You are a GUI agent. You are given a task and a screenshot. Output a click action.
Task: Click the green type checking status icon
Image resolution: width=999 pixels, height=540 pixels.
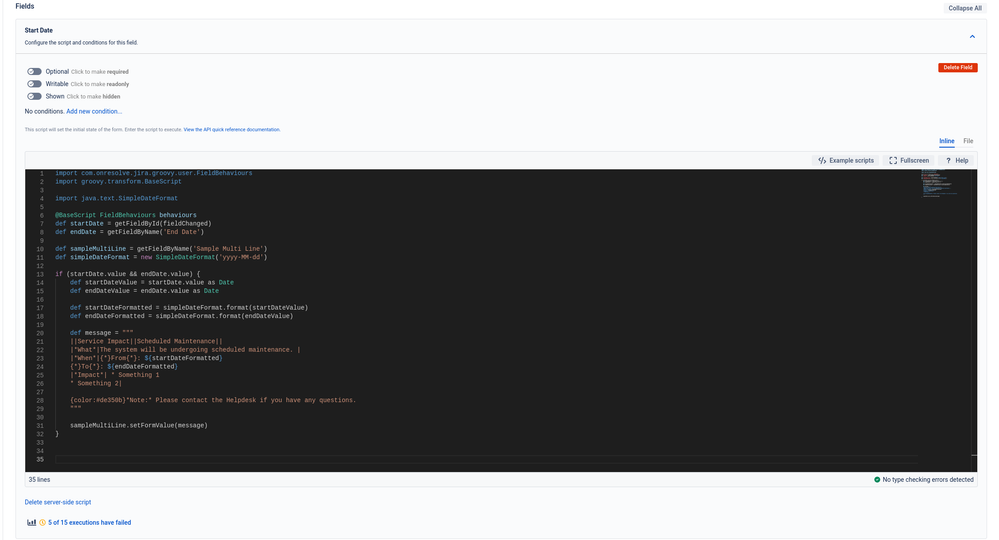point(877,480)
